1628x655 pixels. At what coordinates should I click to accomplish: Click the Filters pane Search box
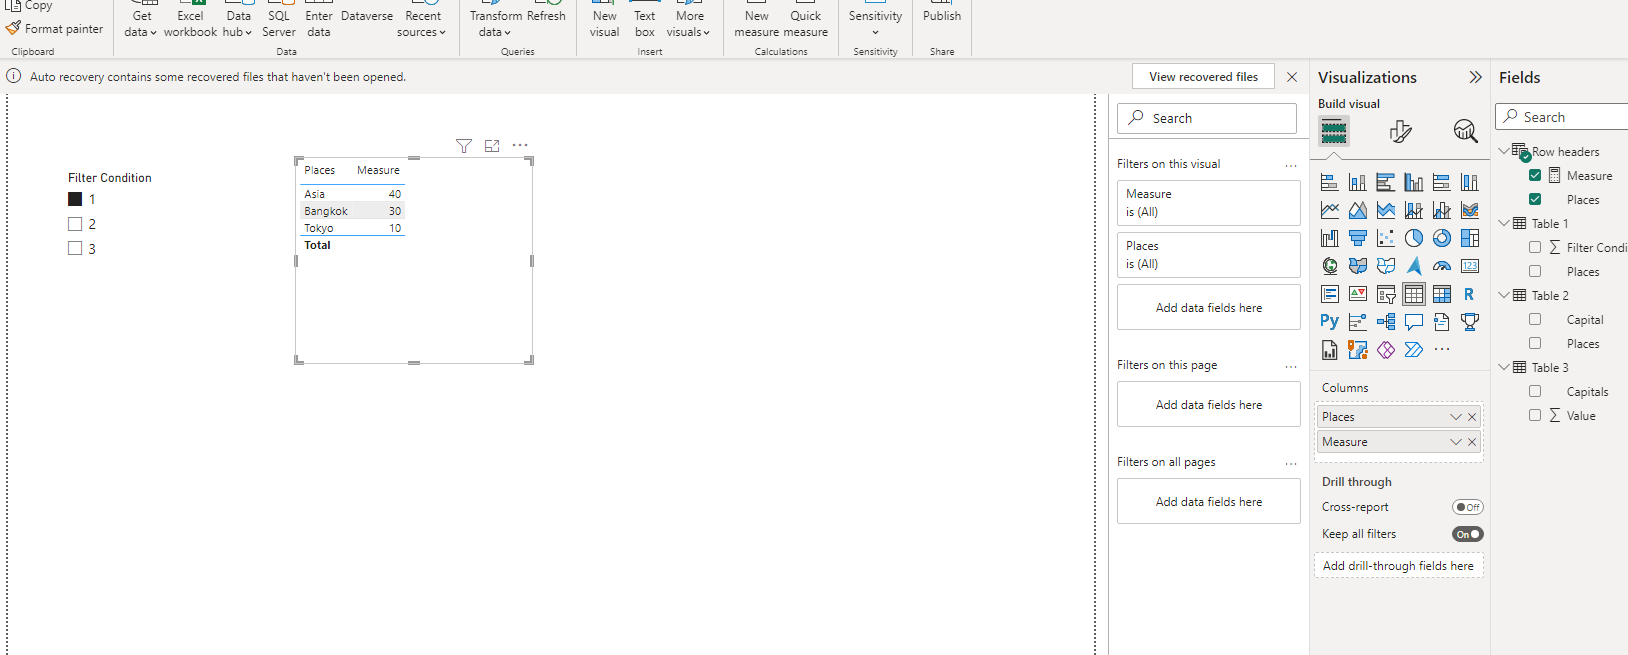pyautogui.click(x=1207, y=118)
